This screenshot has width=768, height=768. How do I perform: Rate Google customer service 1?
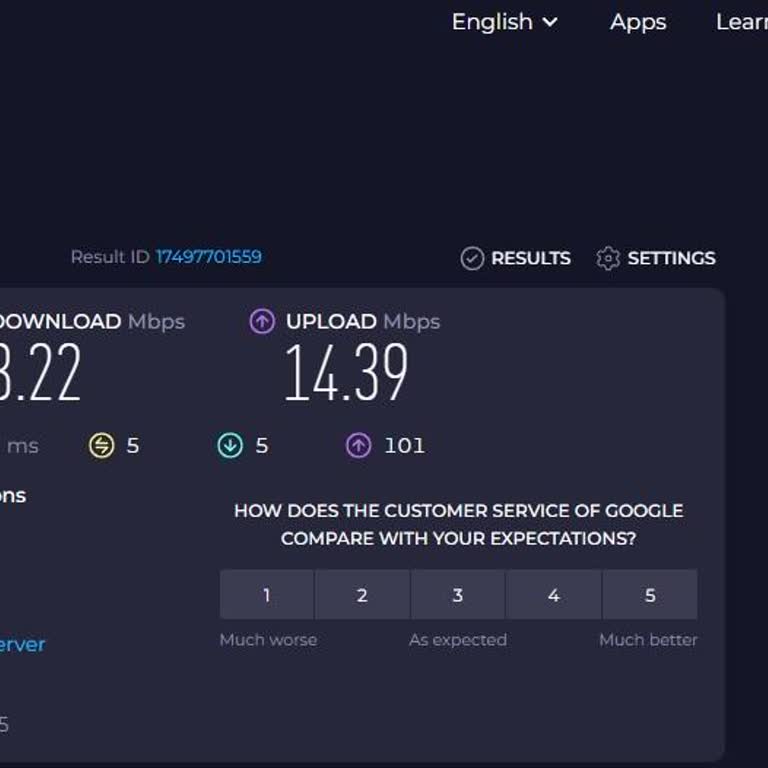pyautogui.click(x=266, y=595)
